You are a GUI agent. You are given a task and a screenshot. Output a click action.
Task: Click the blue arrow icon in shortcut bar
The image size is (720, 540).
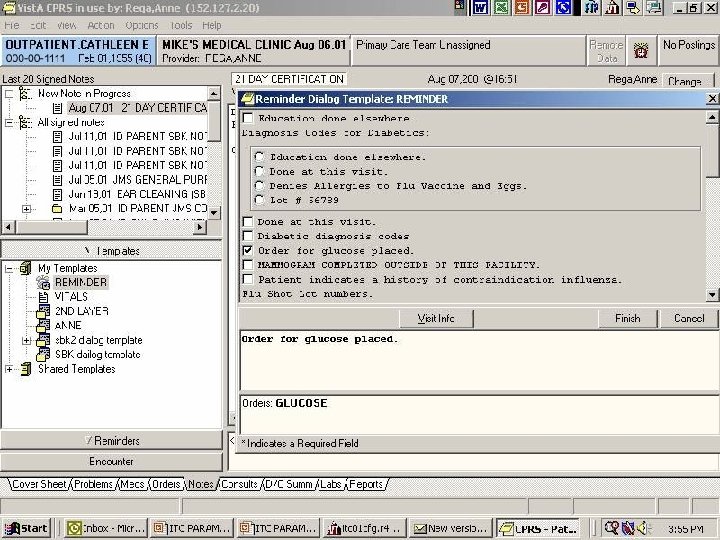pyautogui.click(x=563, y=7)
